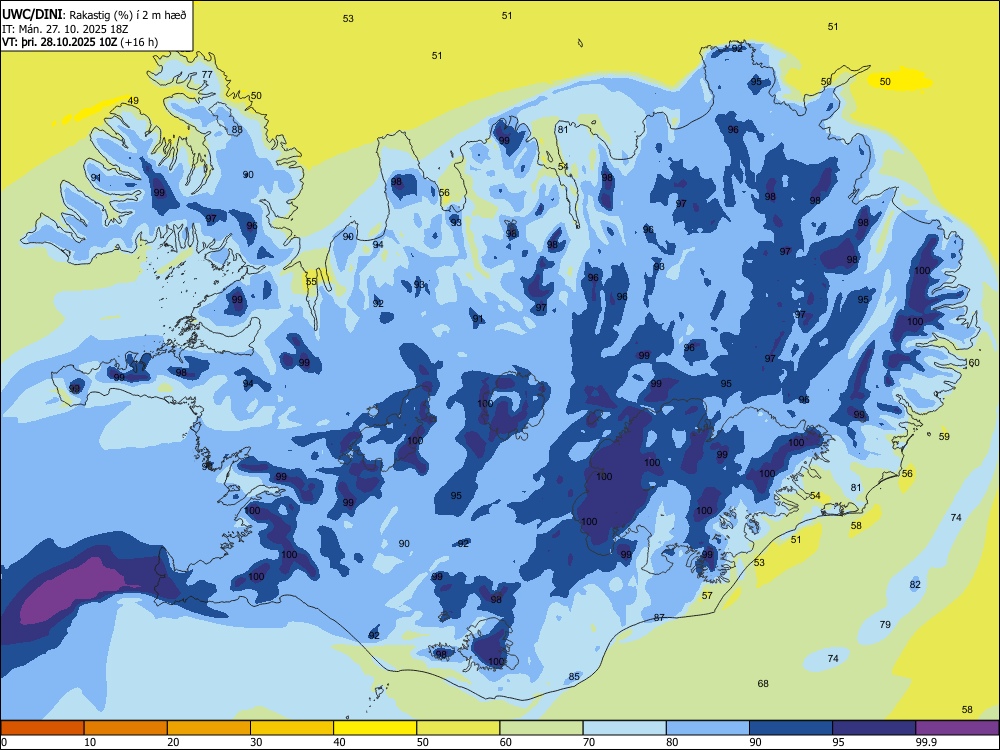Viewport: 1000px width, 750px height.
Task: Click the map humidity value '87'
Action: [659, 617]
